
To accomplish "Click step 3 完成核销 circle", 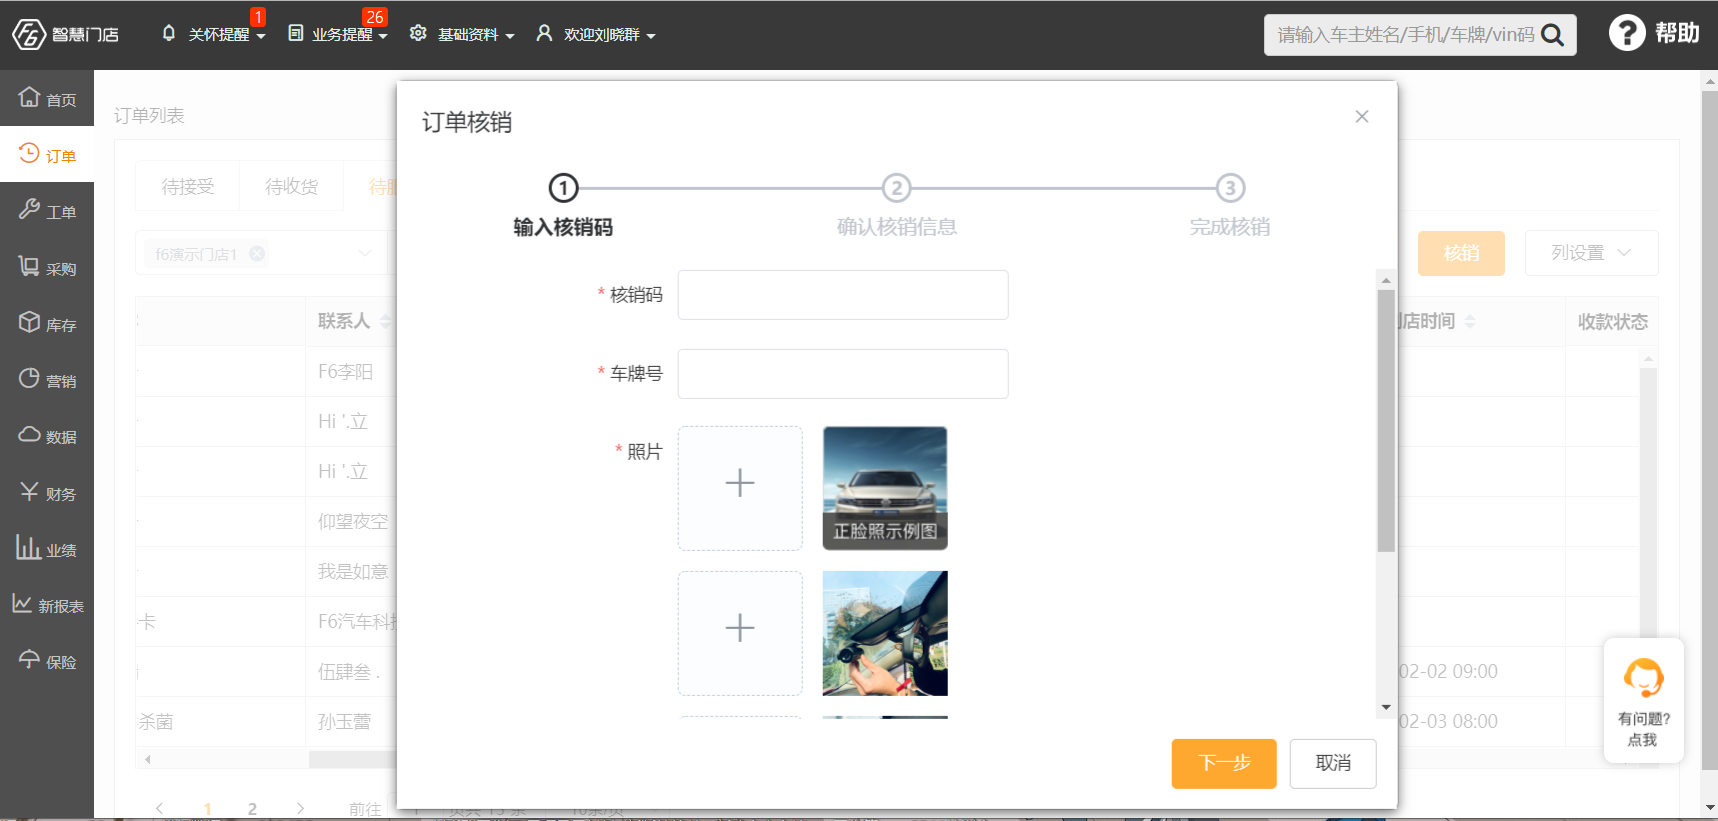I will (x=1230, y=188).
